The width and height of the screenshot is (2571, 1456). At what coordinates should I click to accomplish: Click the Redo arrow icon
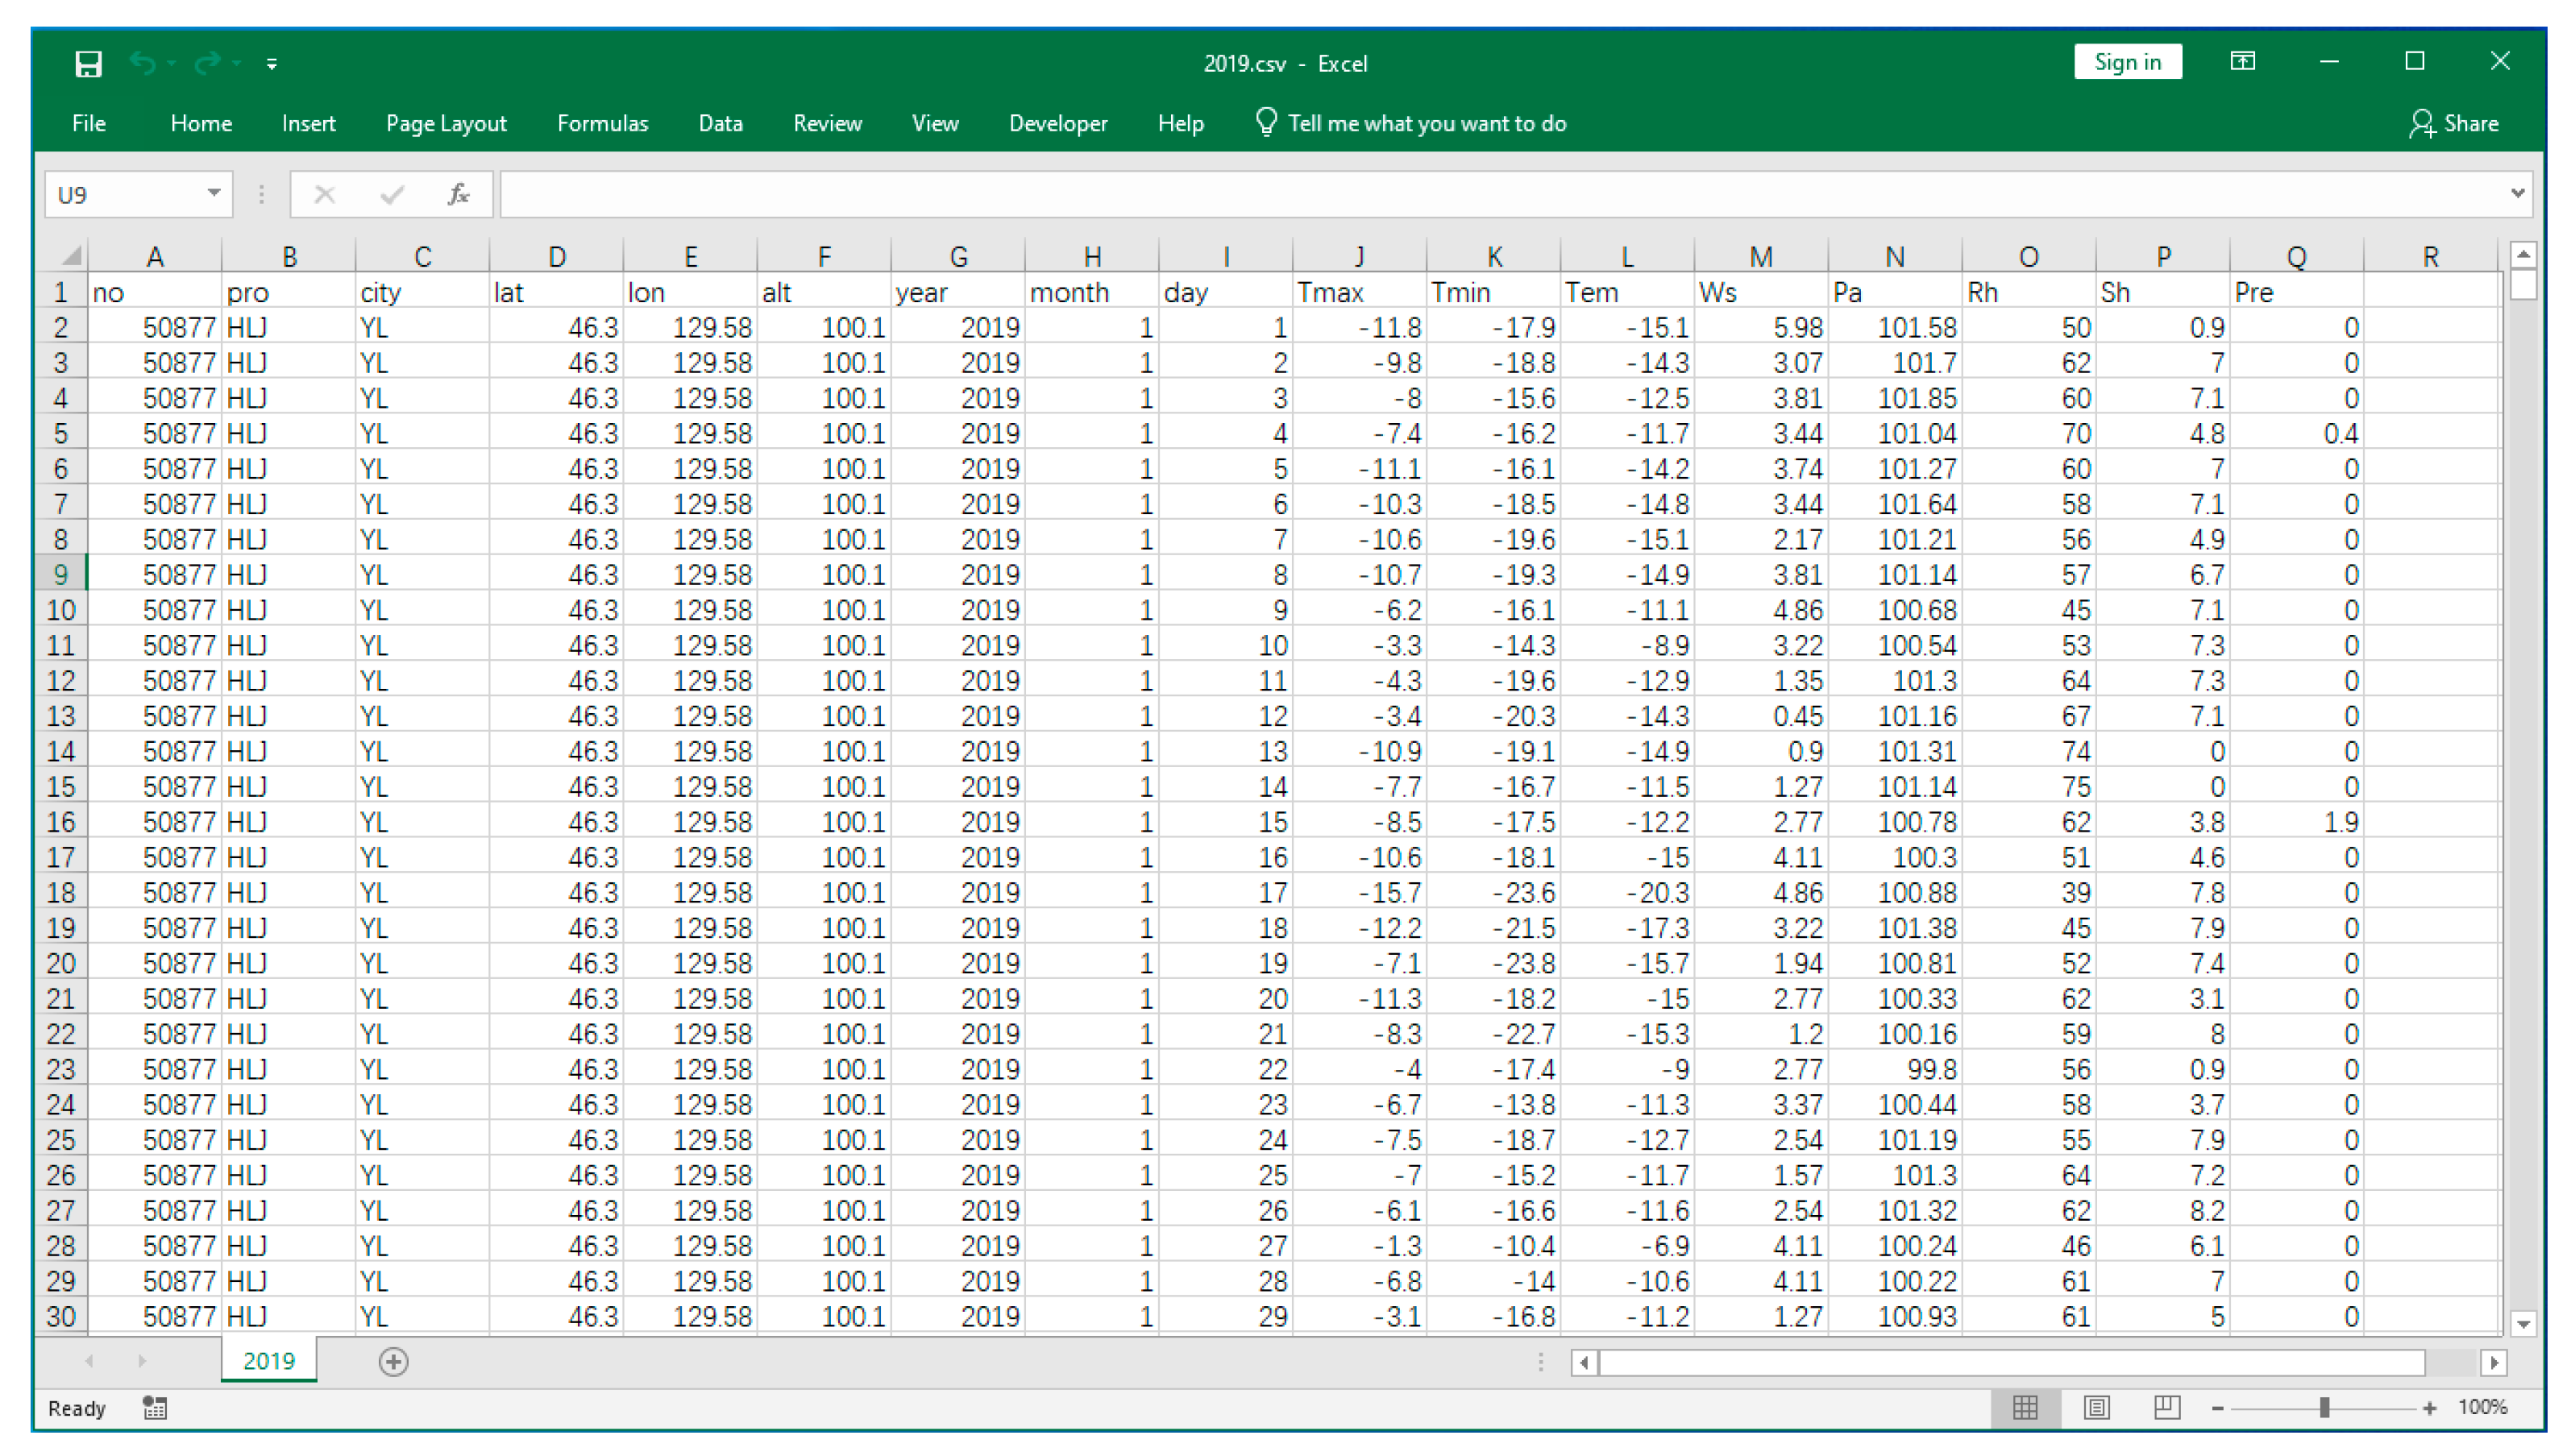coord(207,64)
